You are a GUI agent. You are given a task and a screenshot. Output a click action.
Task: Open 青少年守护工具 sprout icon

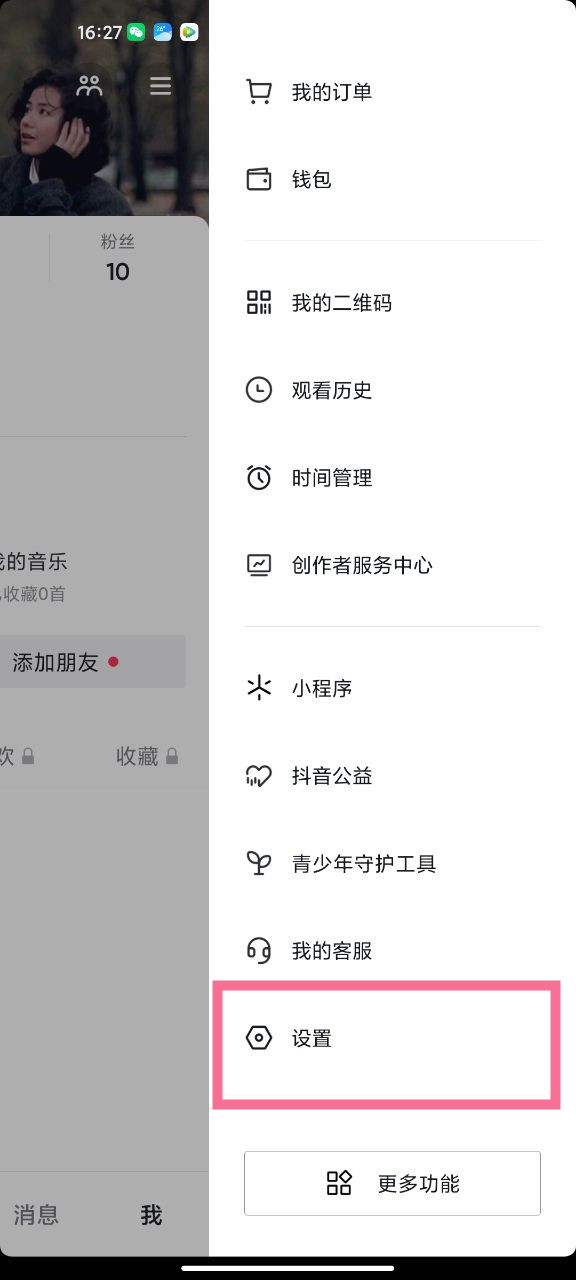click(259, 863)
